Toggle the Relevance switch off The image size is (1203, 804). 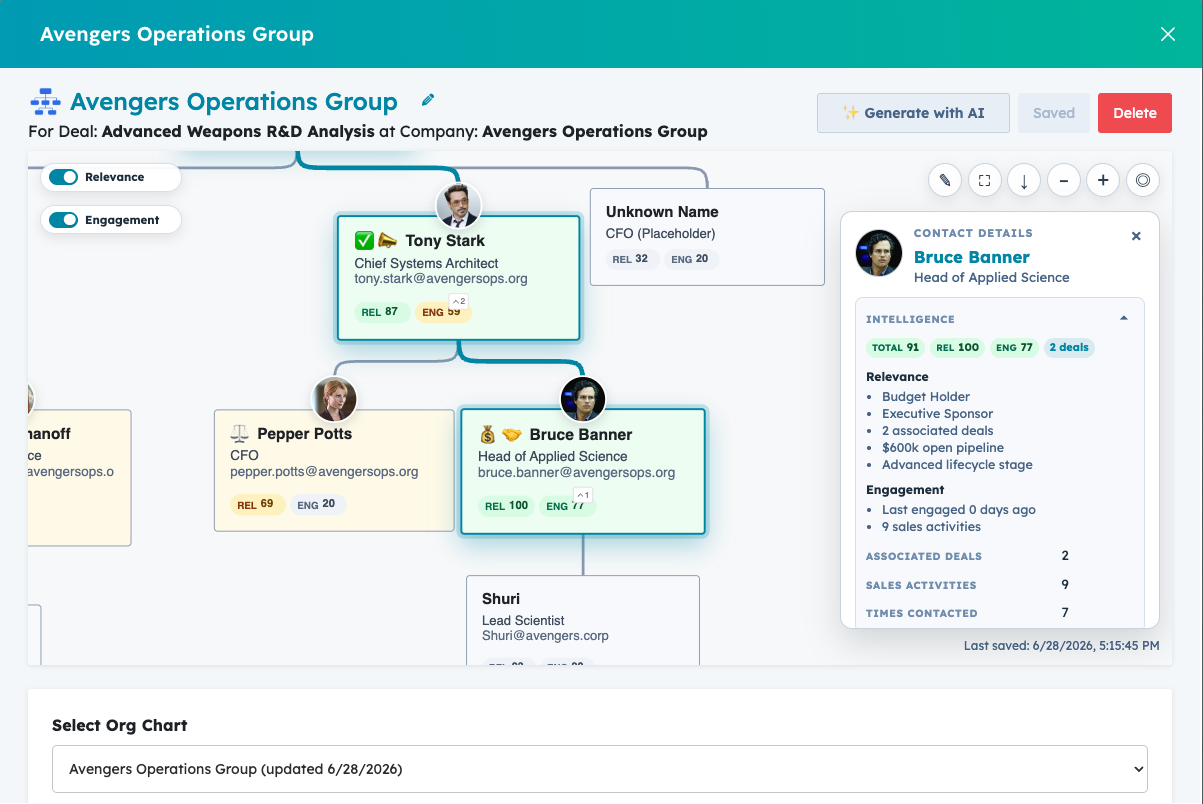click(x=63, y=177)
